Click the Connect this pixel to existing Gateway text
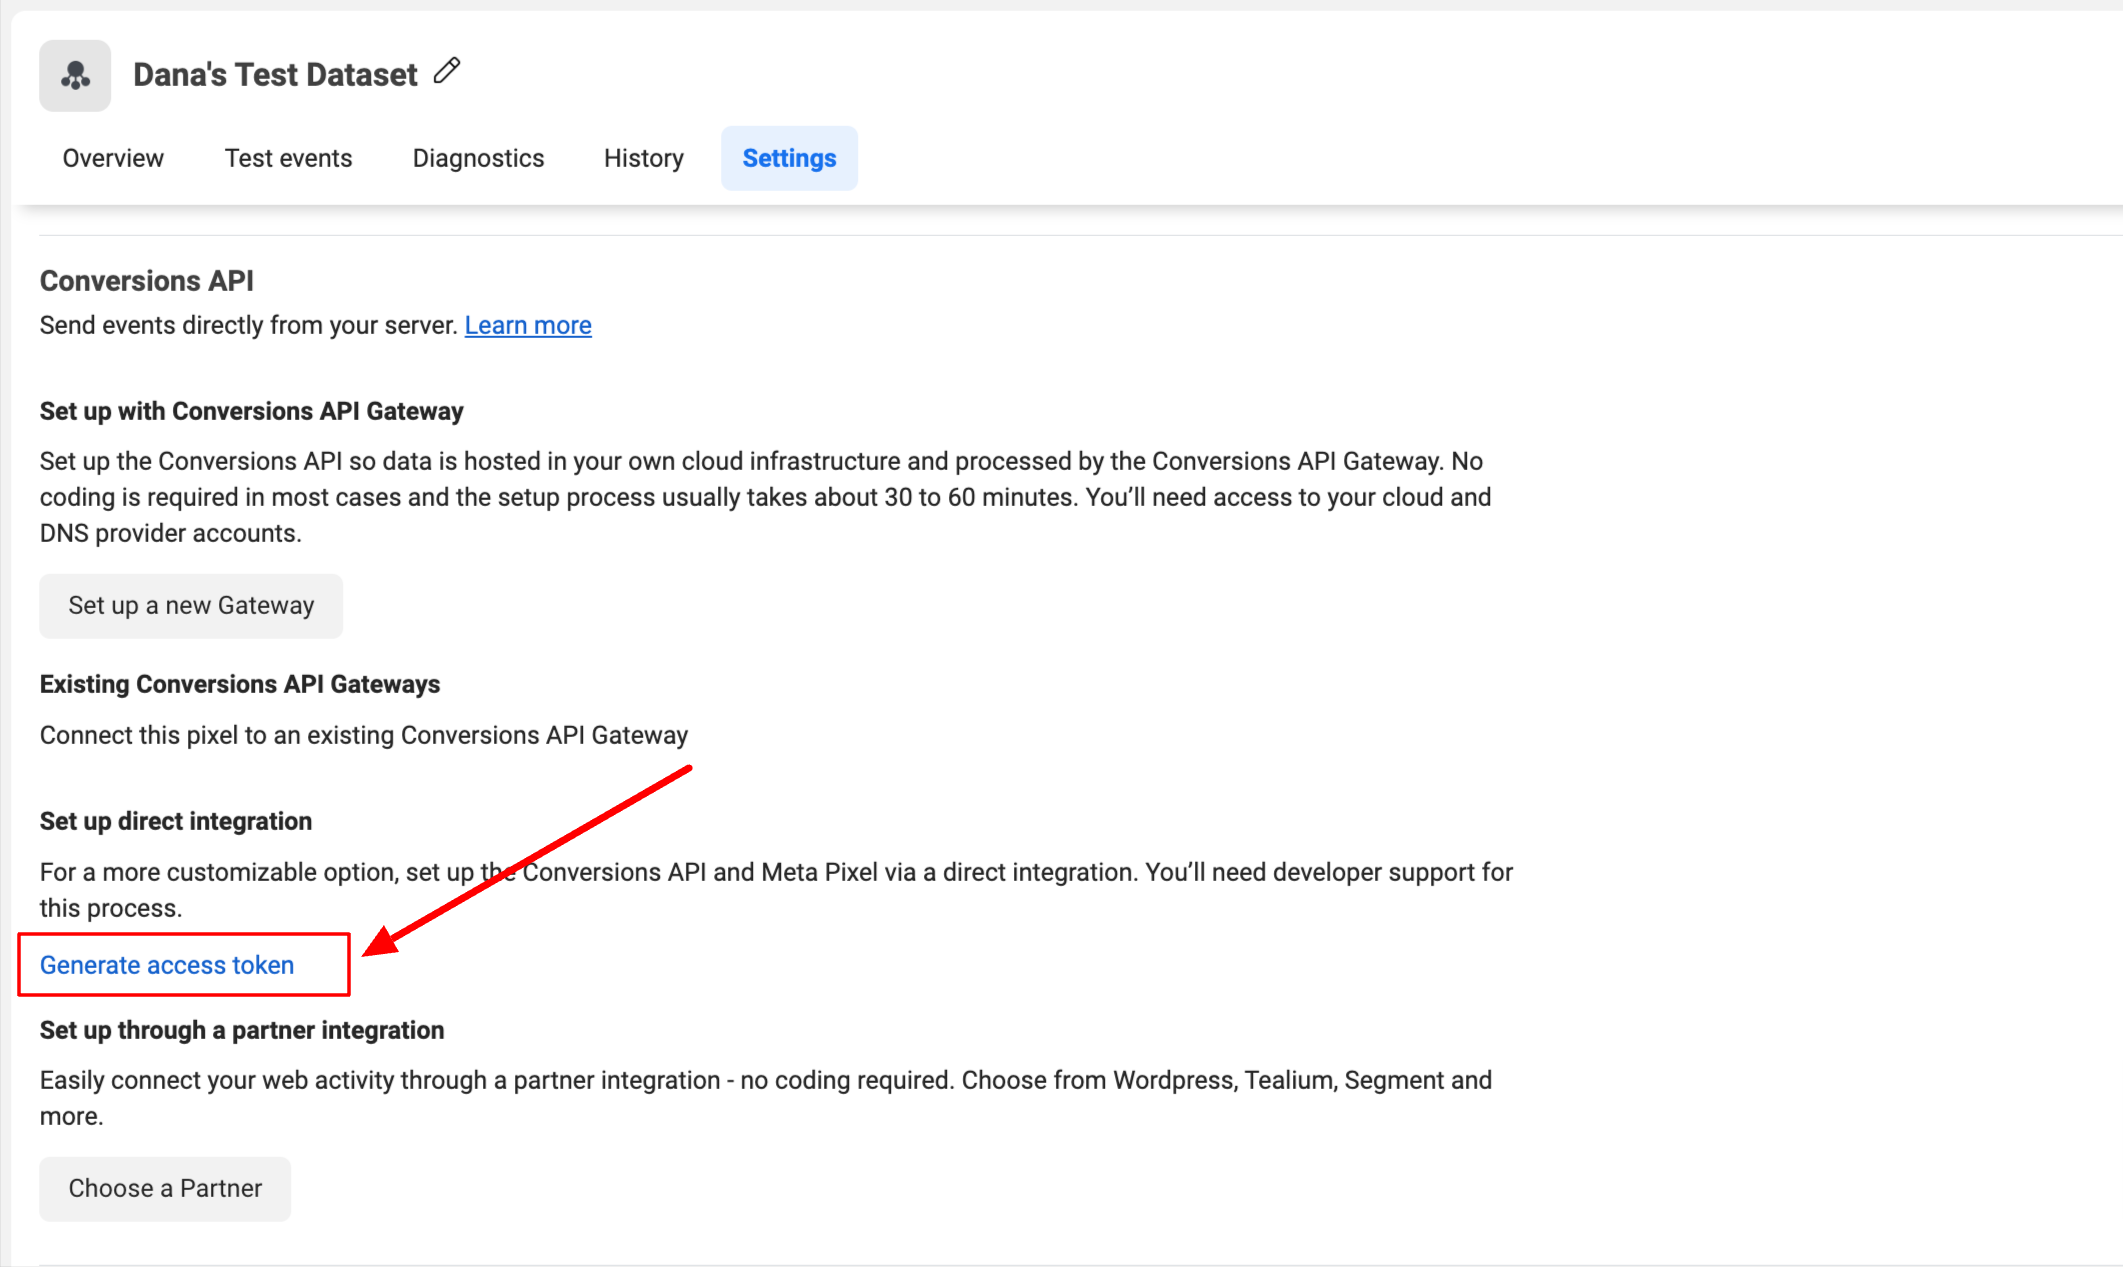Screen dimensions: 2123x1267 364,735
